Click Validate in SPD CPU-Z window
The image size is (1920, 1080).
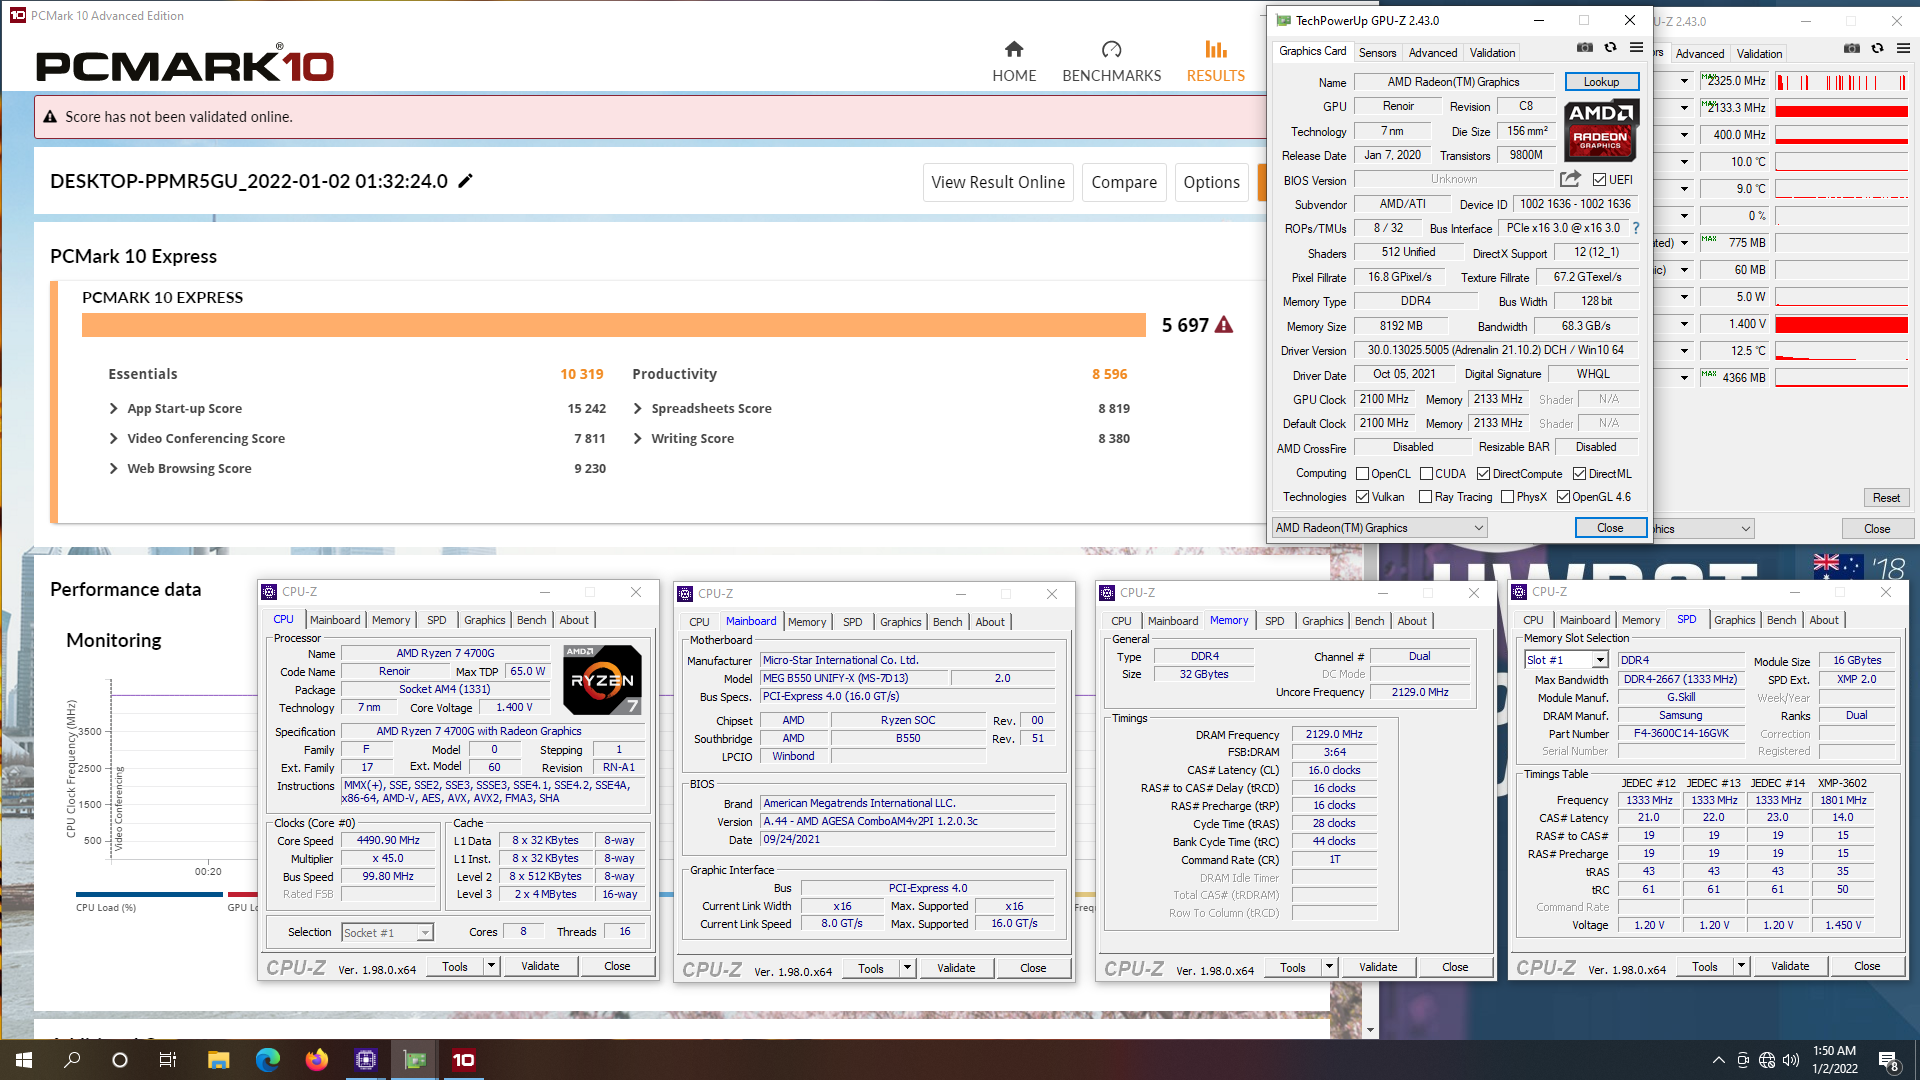tap(1790, 966)
